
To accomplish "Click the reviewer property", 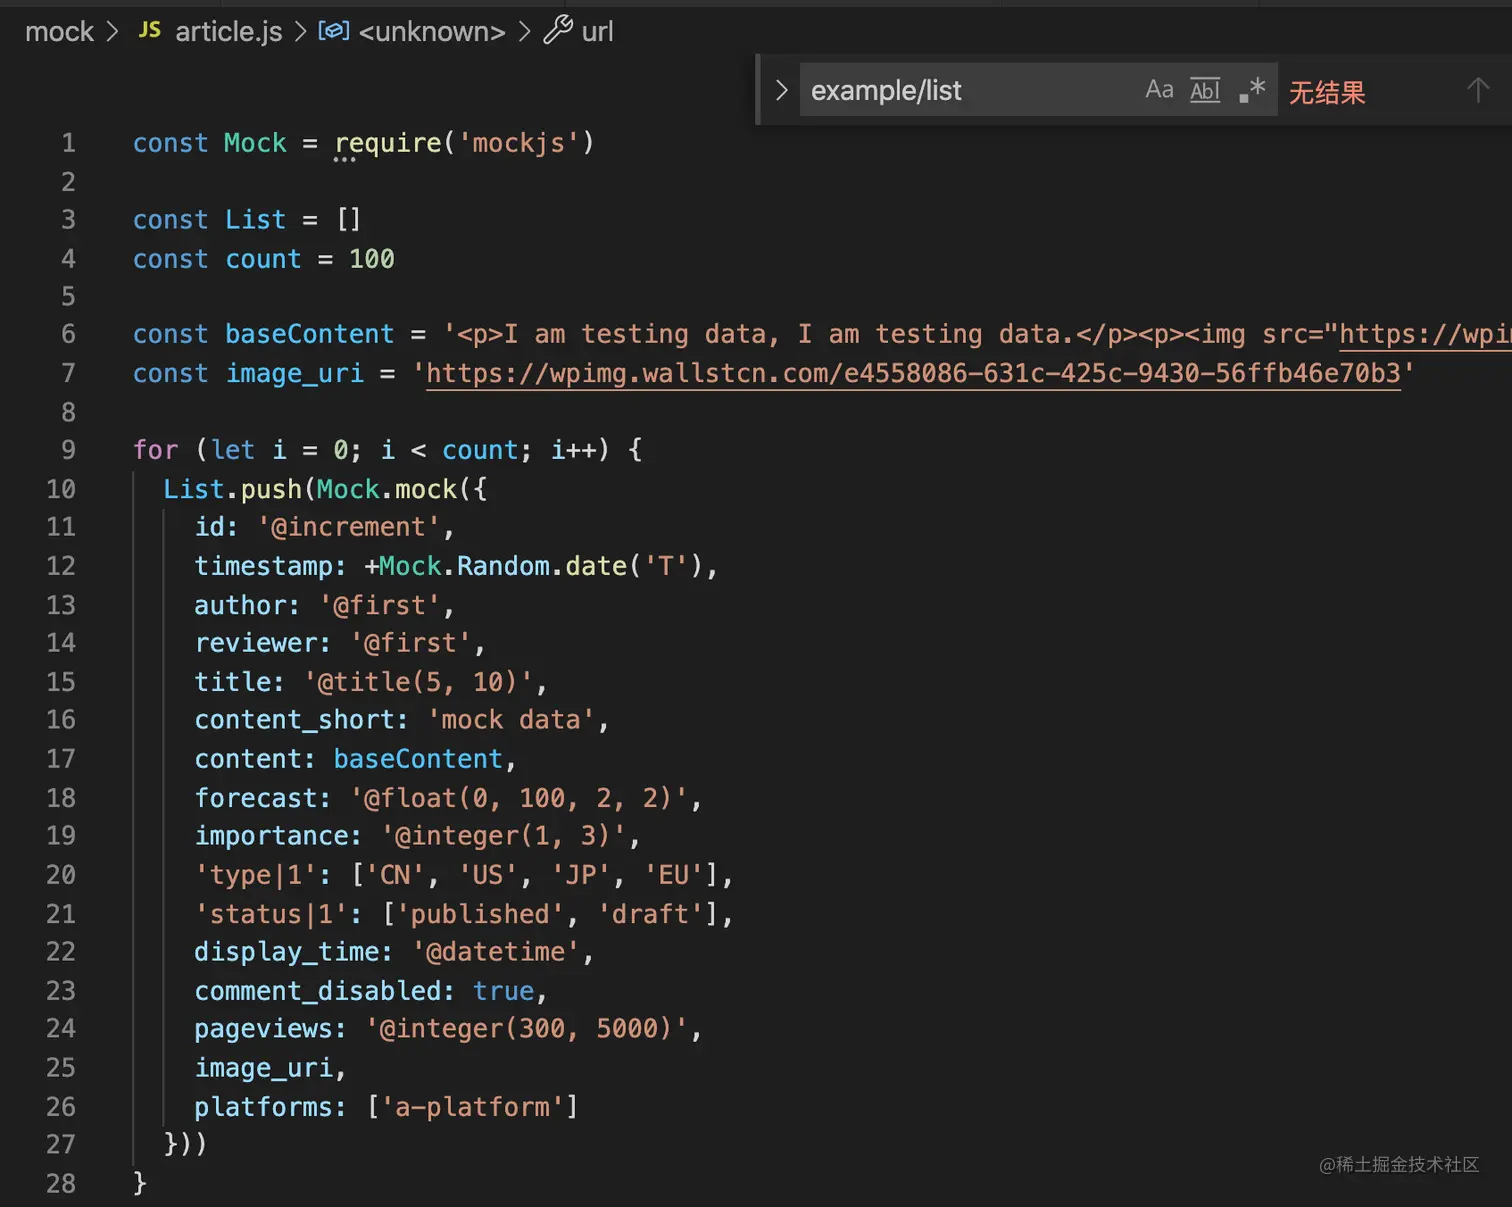I will (x=255, y=643).
